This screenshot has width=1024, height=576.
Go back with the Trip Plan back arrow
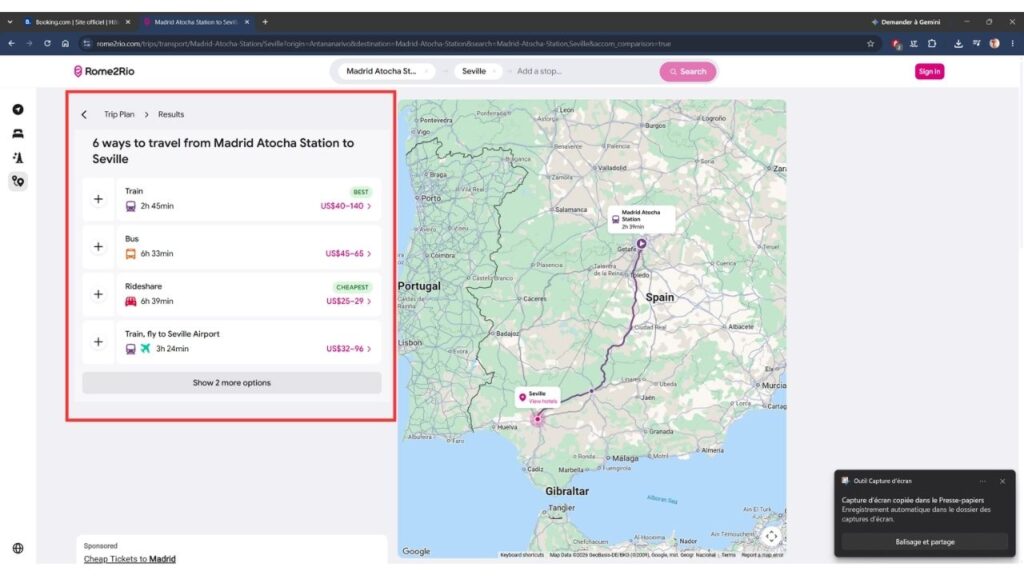pos(84,114)
